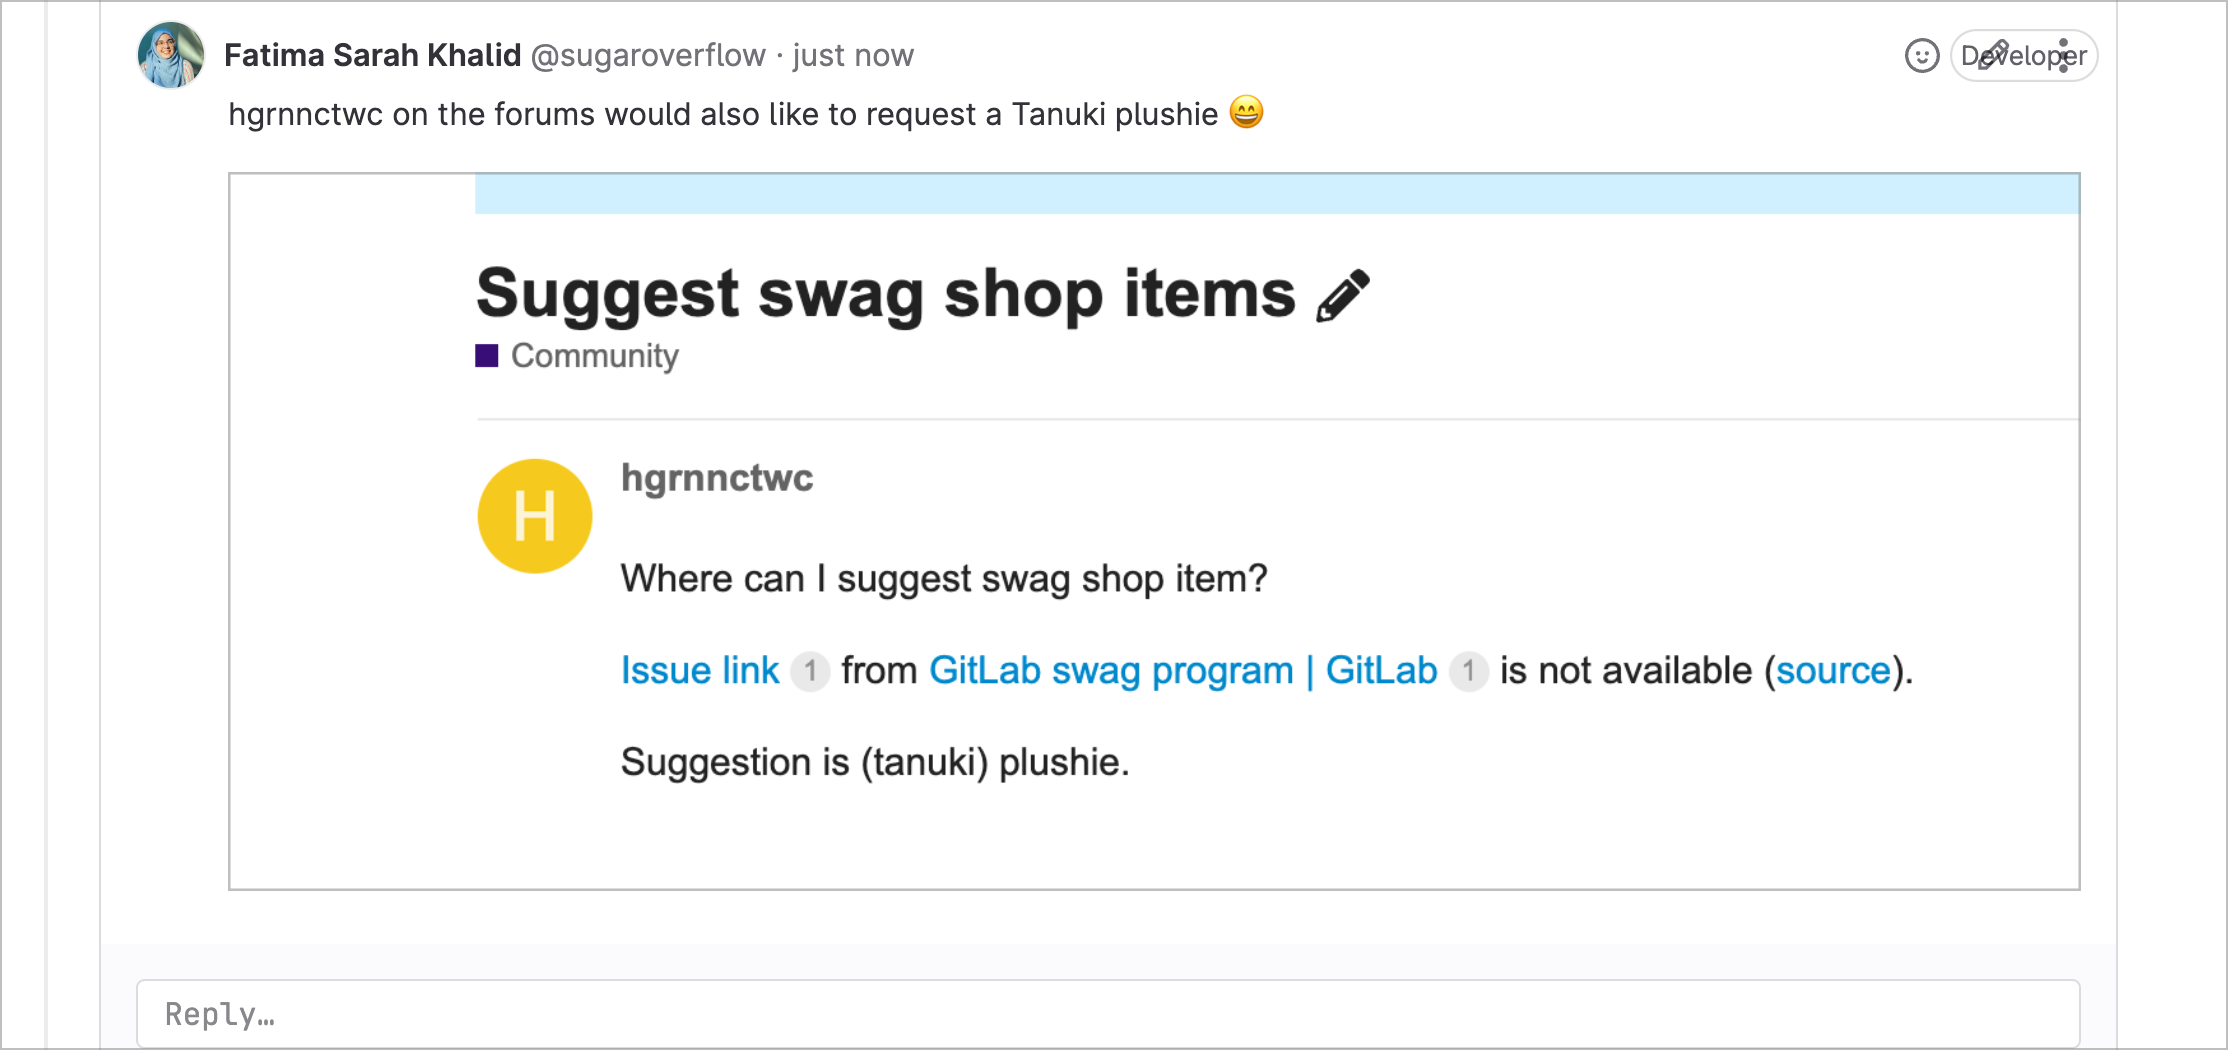This screenshot has height=1050, width=2228.
Task: Follow the Issue link hyperlink
Action: click(699, 671)
